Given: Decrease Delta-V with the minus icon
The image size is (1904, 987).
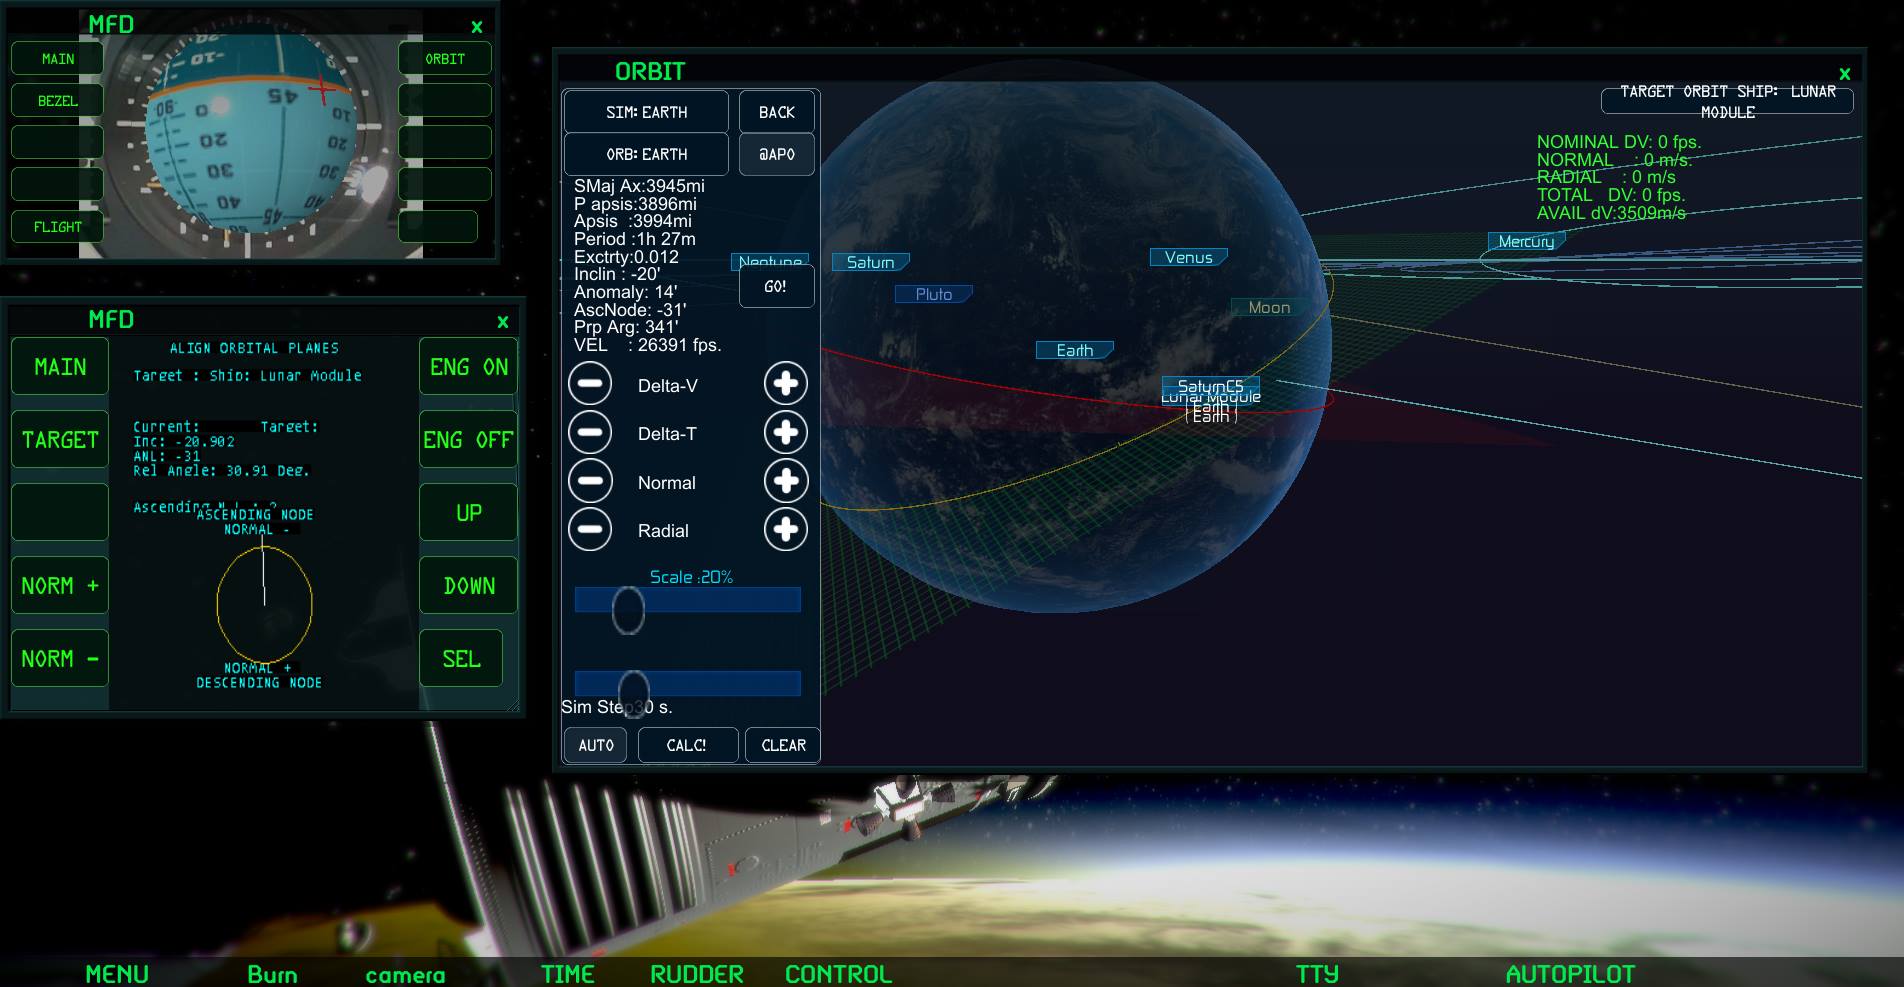Looking at the screenshot, I should coord(590,384).
